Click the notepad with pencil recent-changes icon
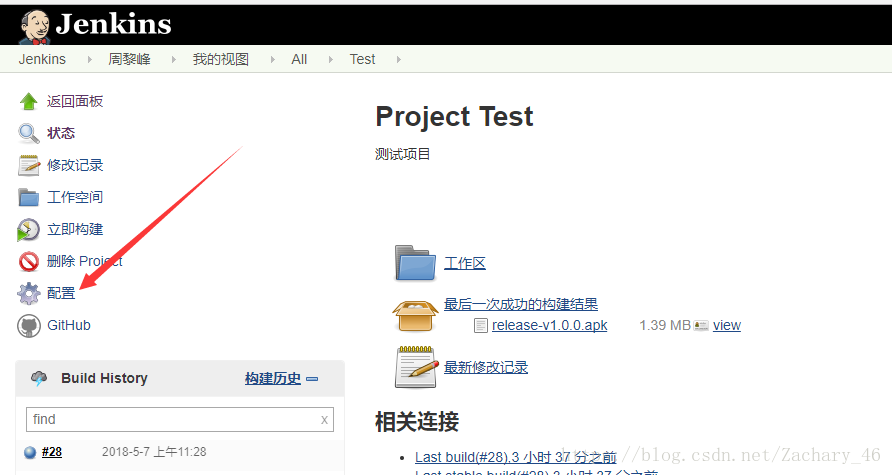This screenshot has height=475, width=892. (416, 367)
